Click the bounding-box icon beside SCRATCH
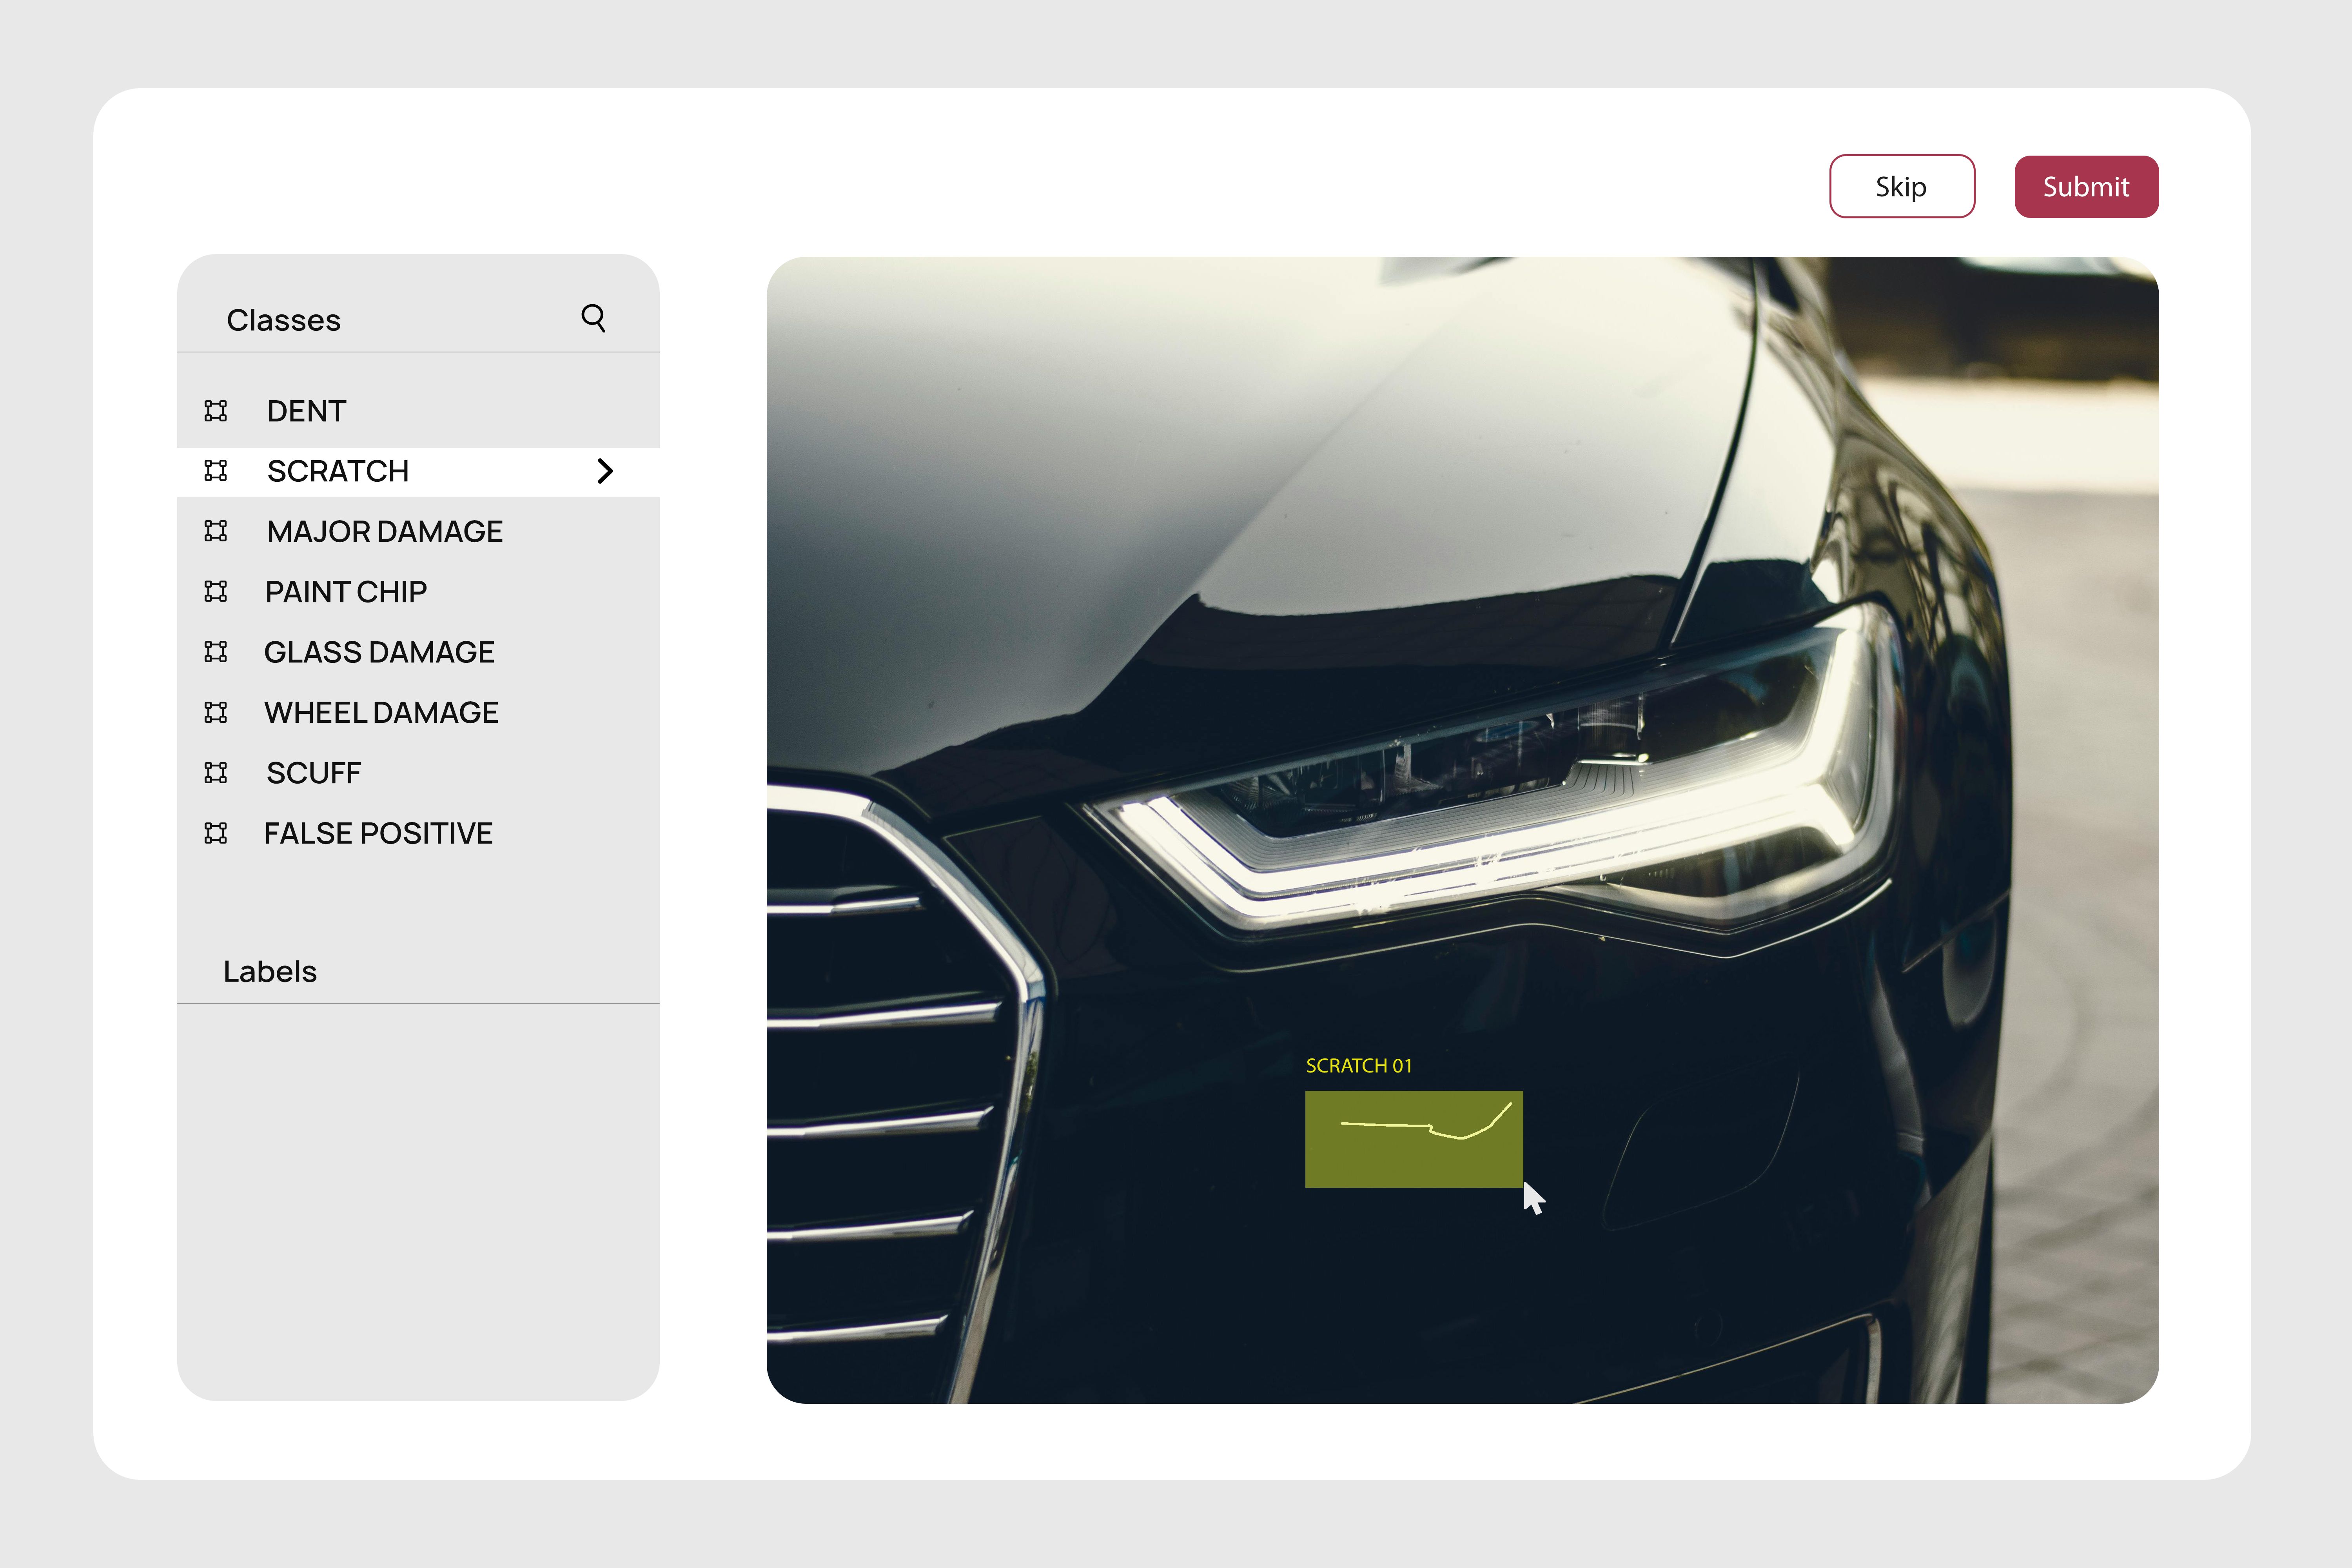 tap(216, 471)
